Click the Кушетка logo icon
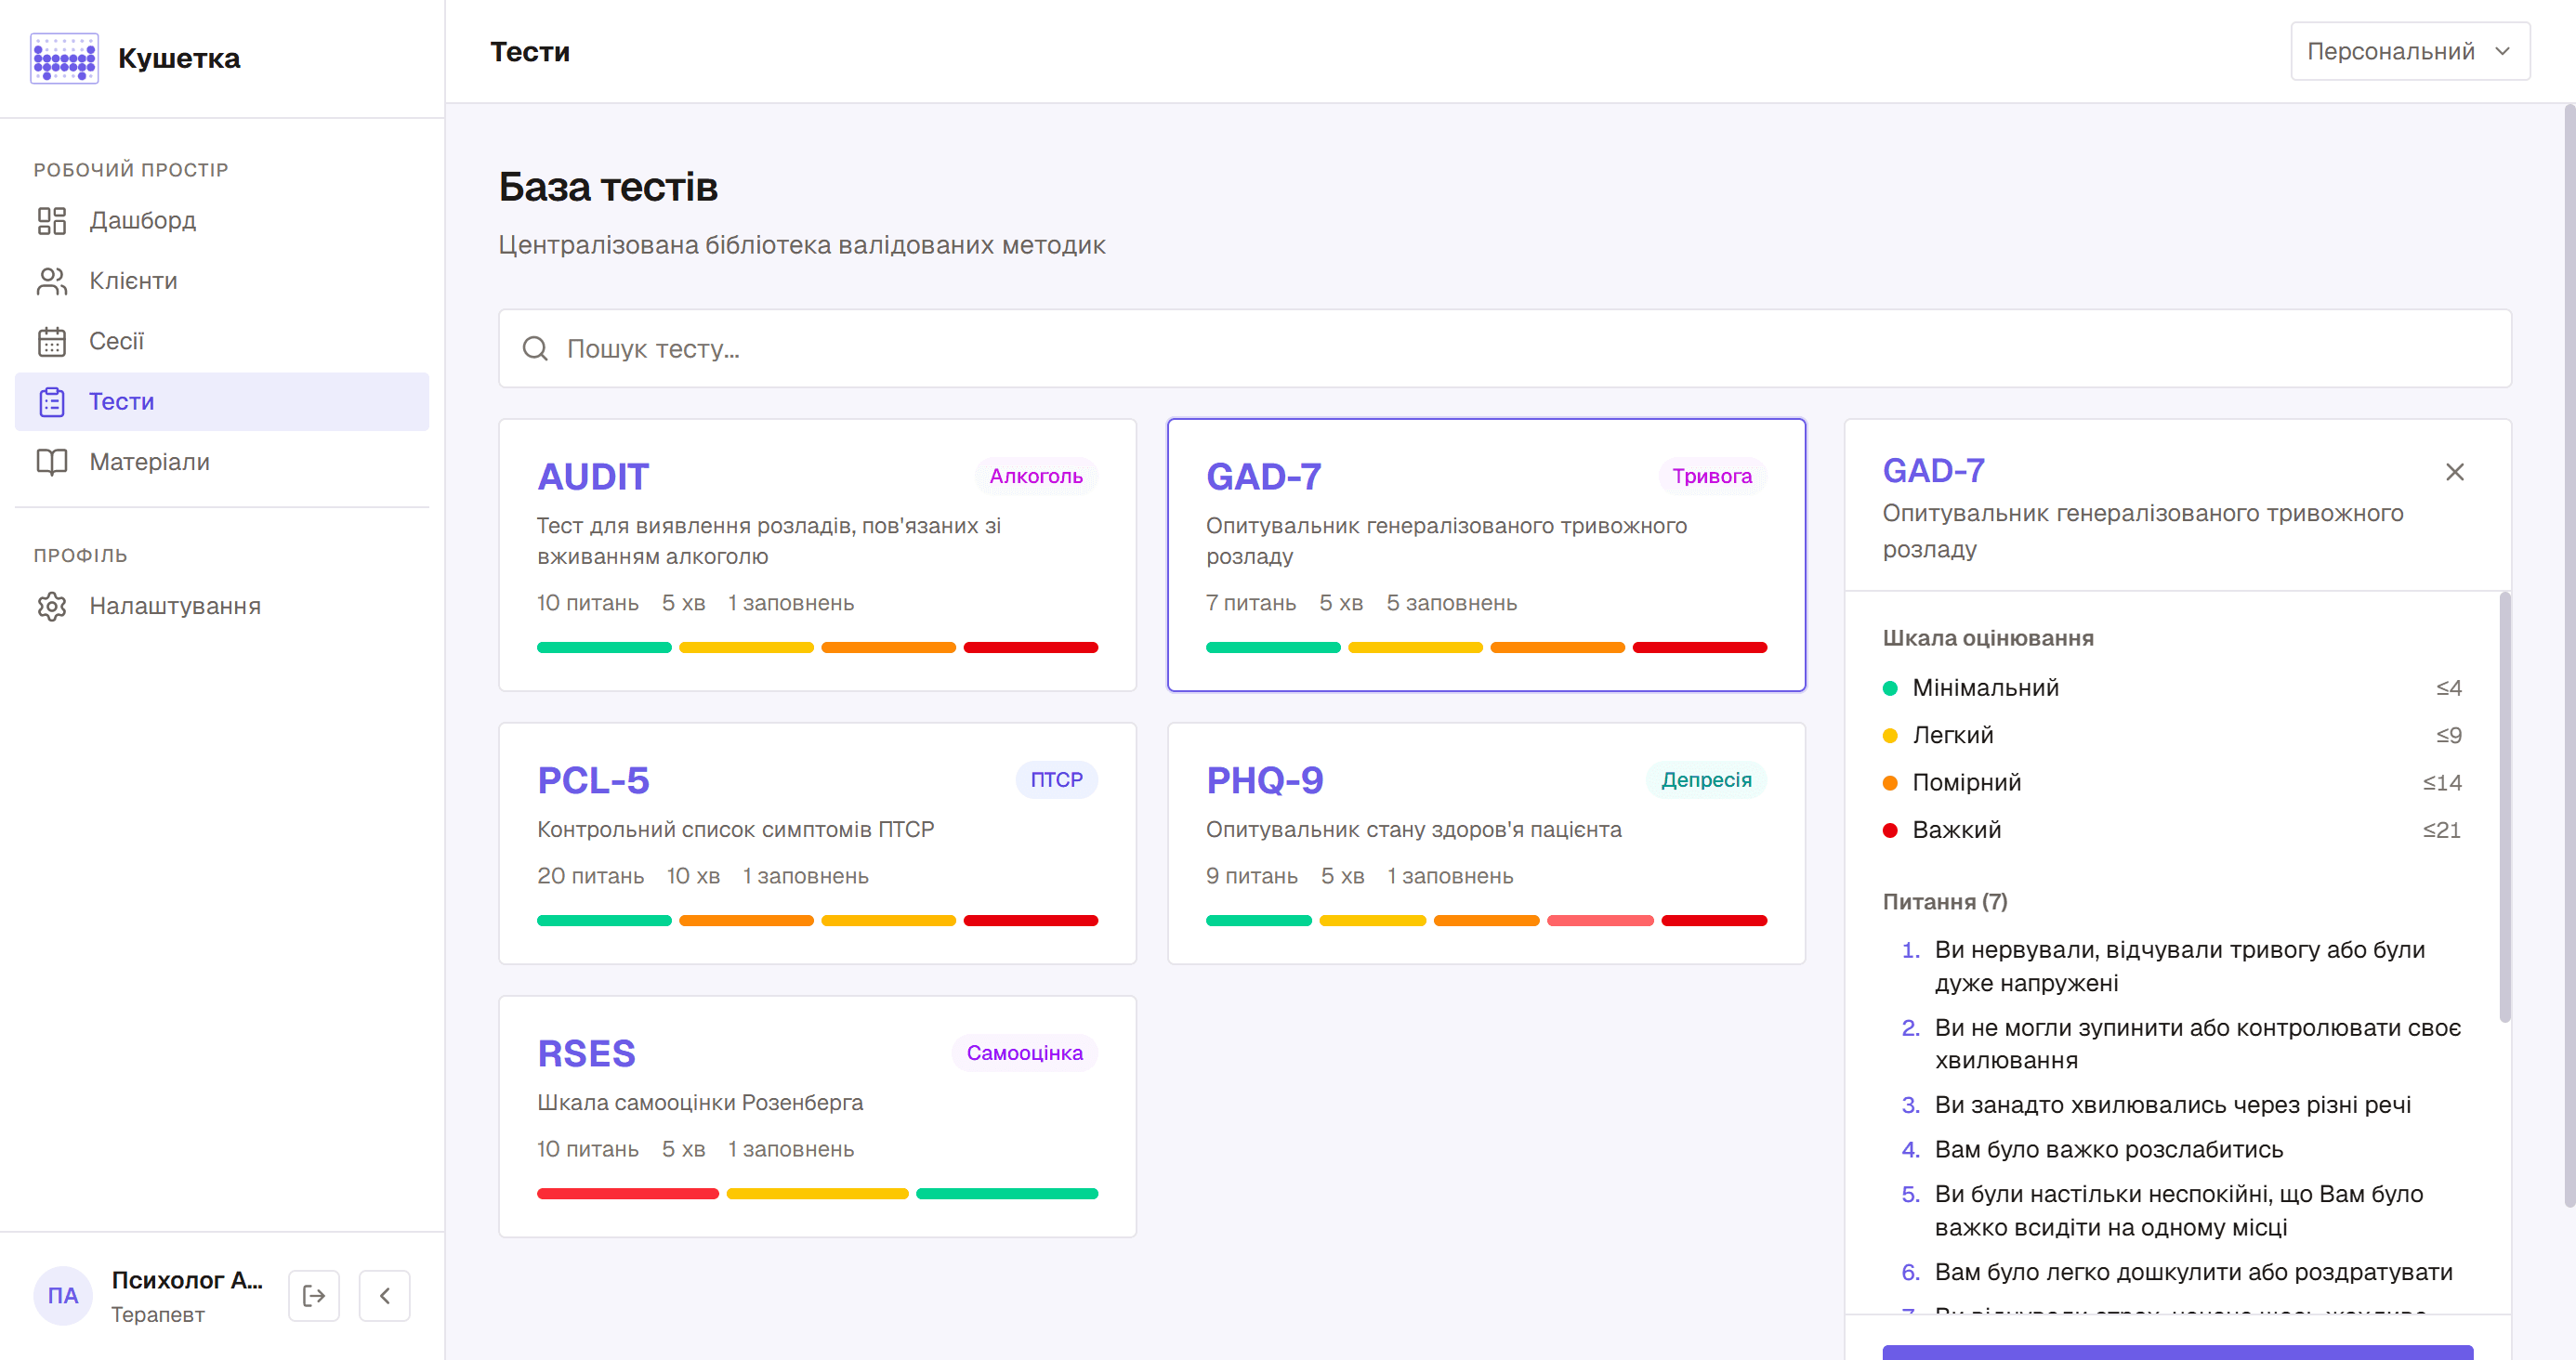This screenshot has width=2576, height=1360. [64, 58]
